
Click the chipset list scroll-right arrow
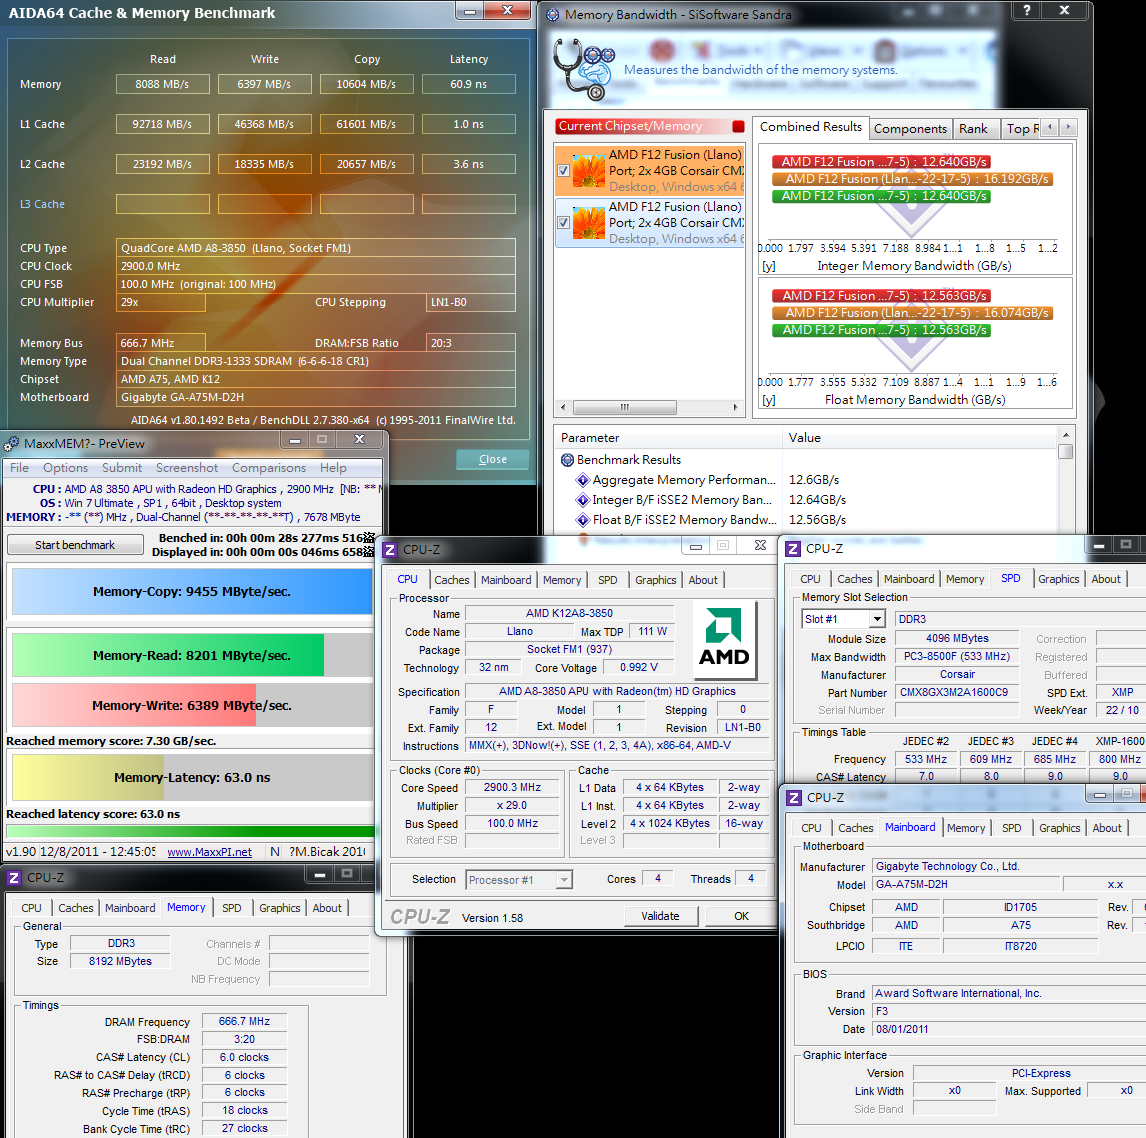click(735, 407)
